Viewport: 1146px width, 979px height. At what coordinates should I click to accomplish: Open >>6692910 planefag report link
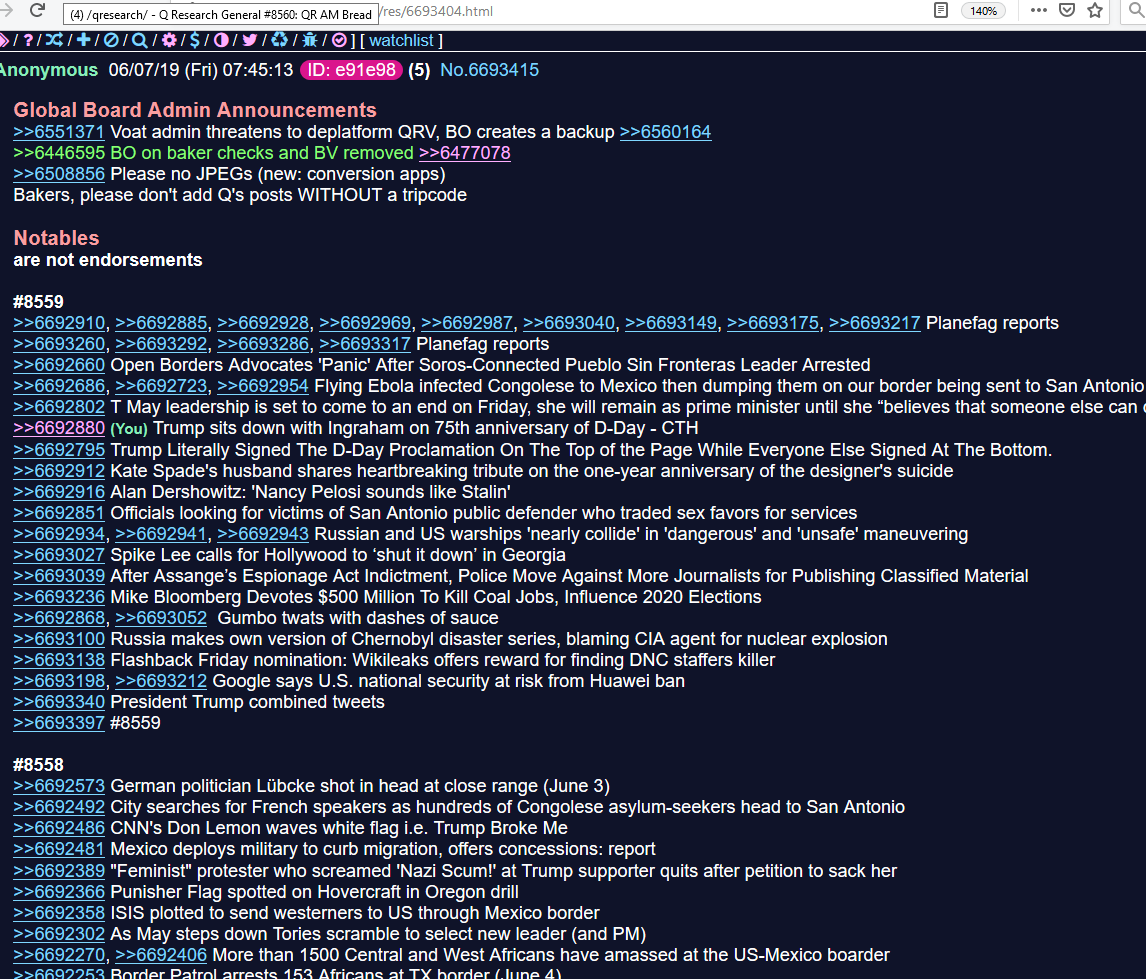coord(59,324)
